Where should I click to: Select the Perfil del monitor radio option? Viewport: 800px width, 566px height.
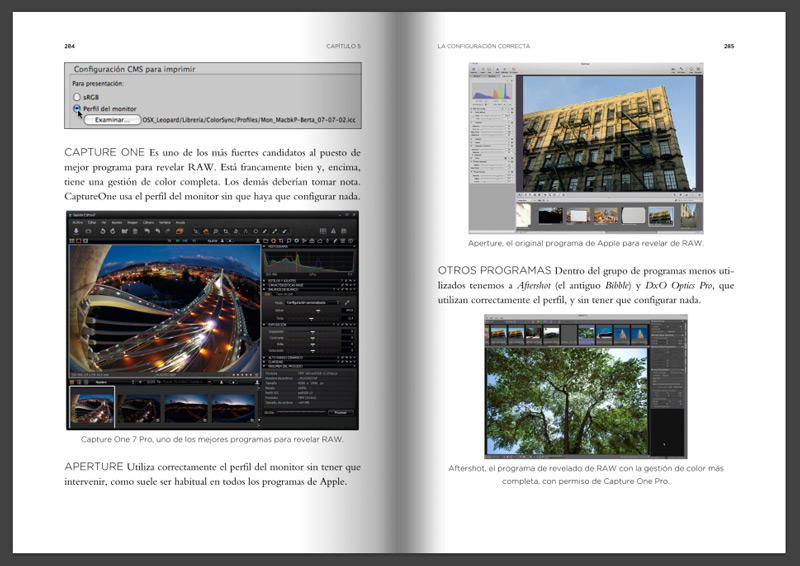tap(77, 108)
